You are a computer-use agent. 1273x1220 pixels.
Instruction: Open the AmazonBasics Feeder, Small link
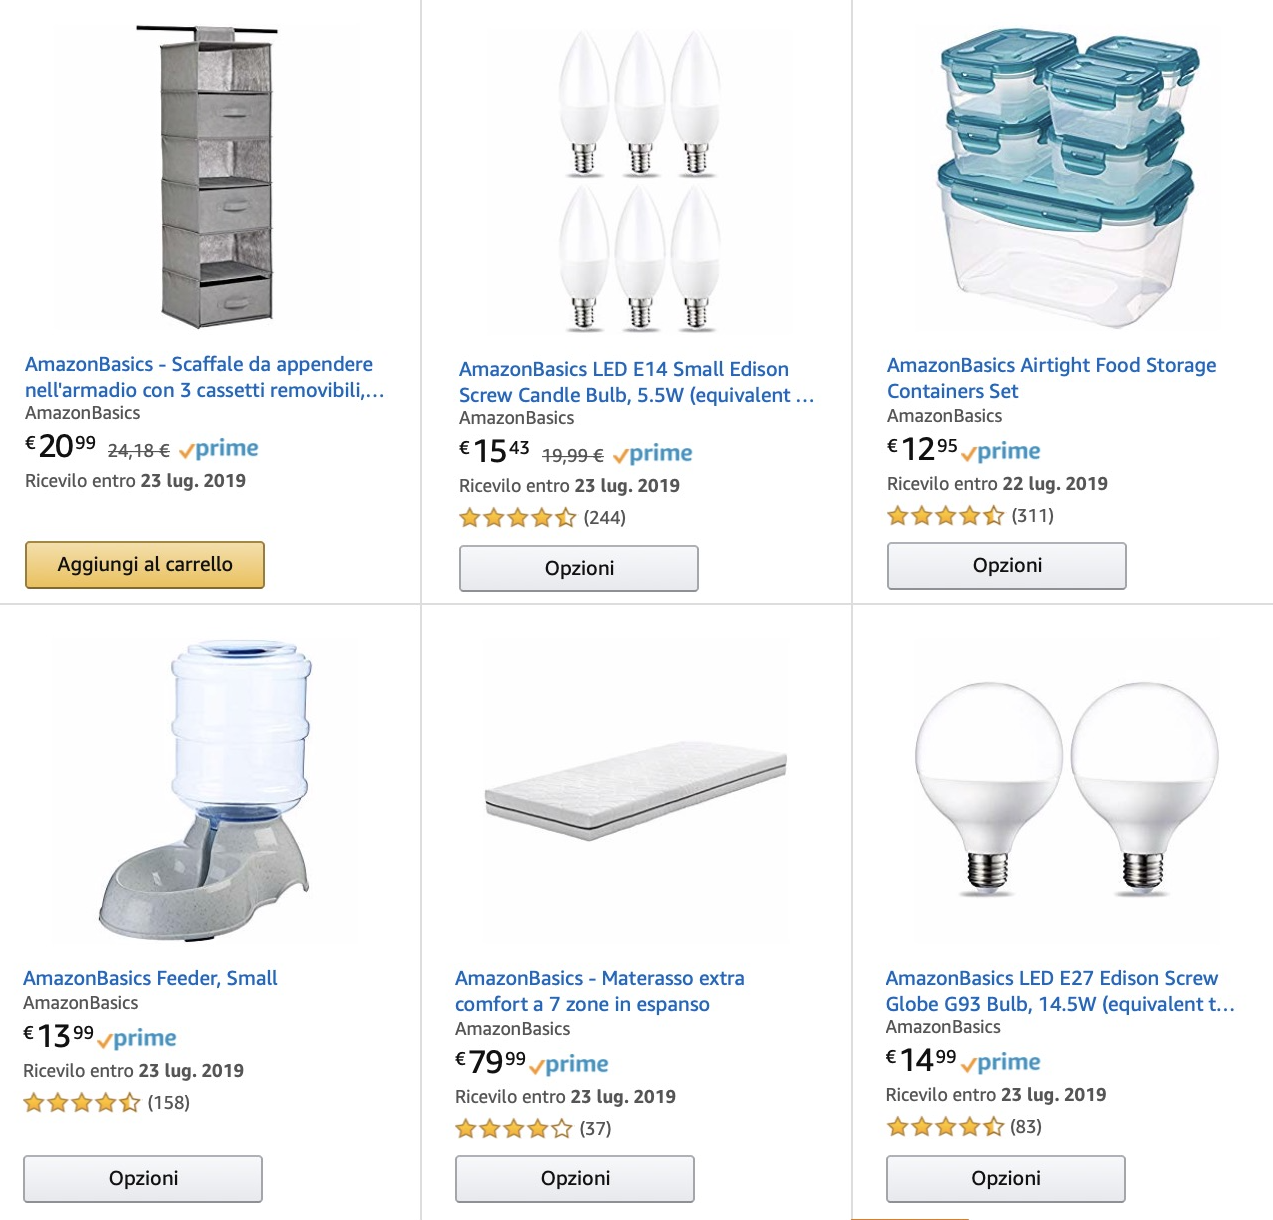tap(150, 978)
